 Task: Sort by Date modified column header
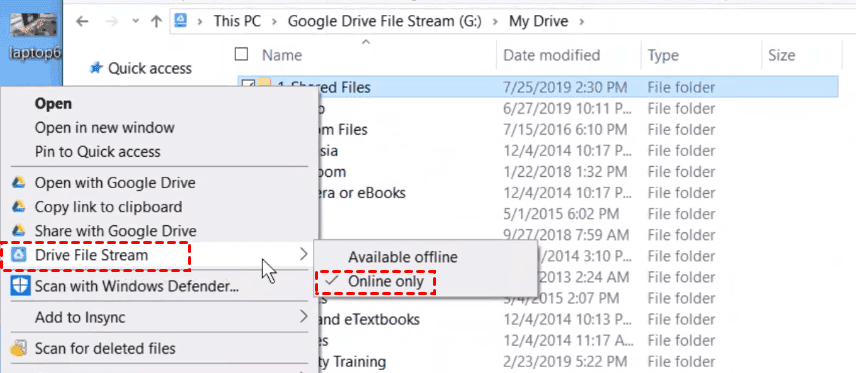(x=551, y=55)
